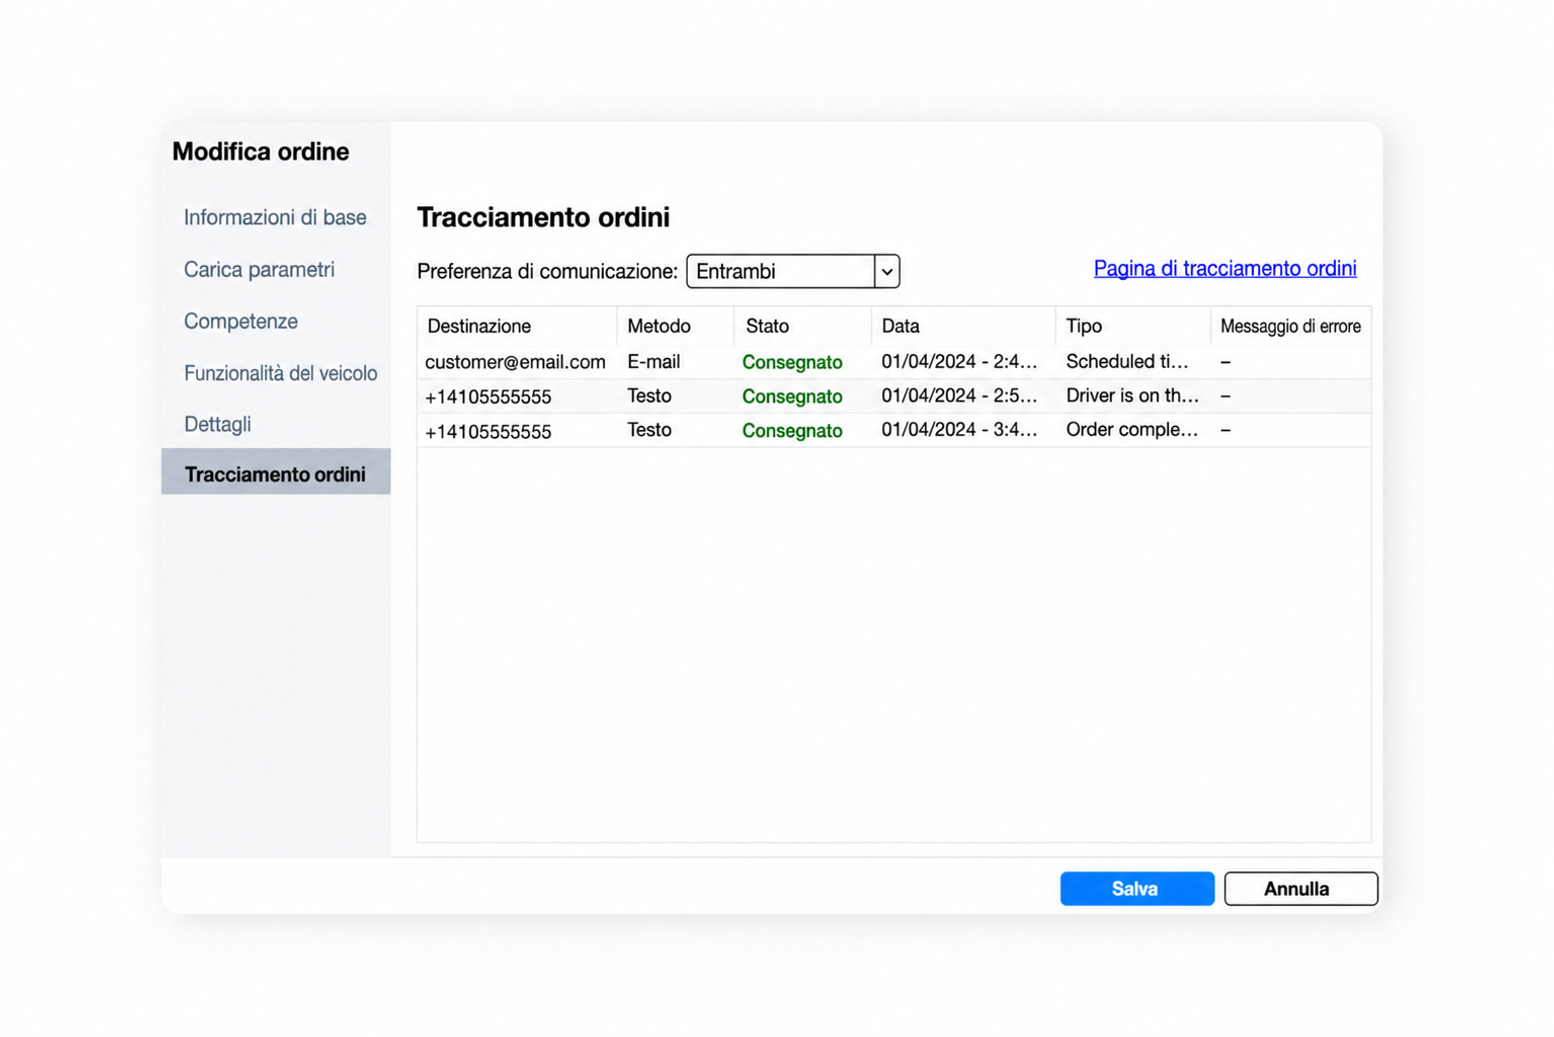Open the Informazioni di base section
Viewport: 1554px width, 1037px height.
(x=275, y=217)
